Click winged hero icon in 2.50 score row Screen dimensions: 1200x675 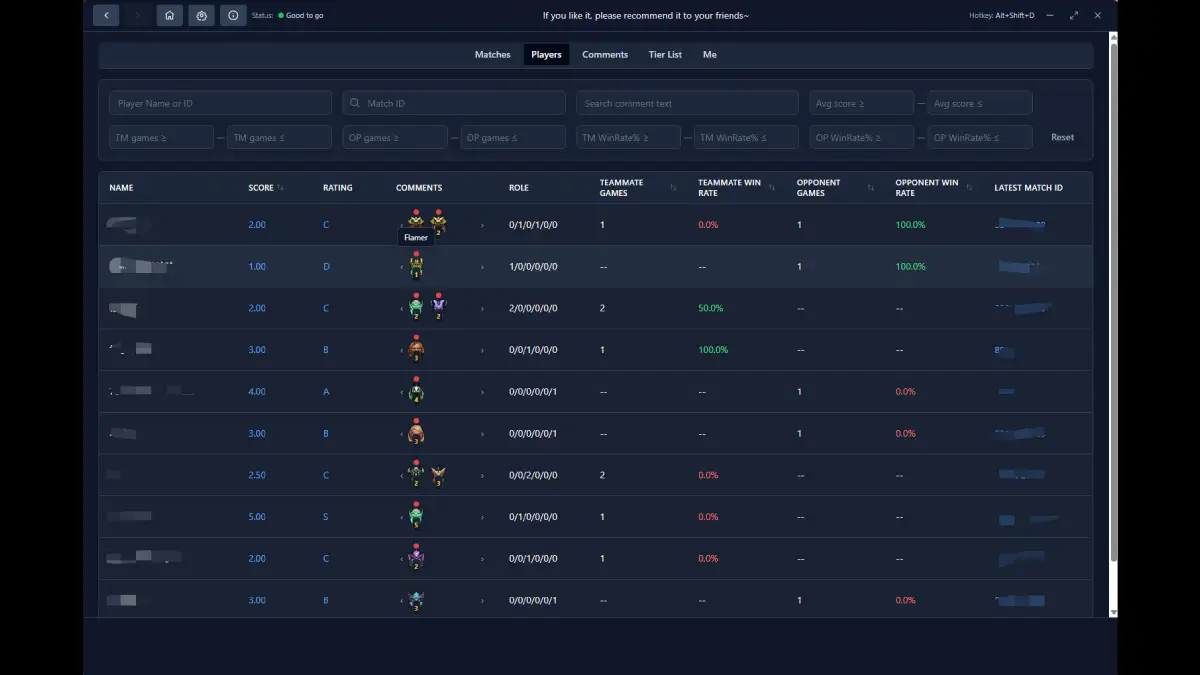click(x=438, y=475)
